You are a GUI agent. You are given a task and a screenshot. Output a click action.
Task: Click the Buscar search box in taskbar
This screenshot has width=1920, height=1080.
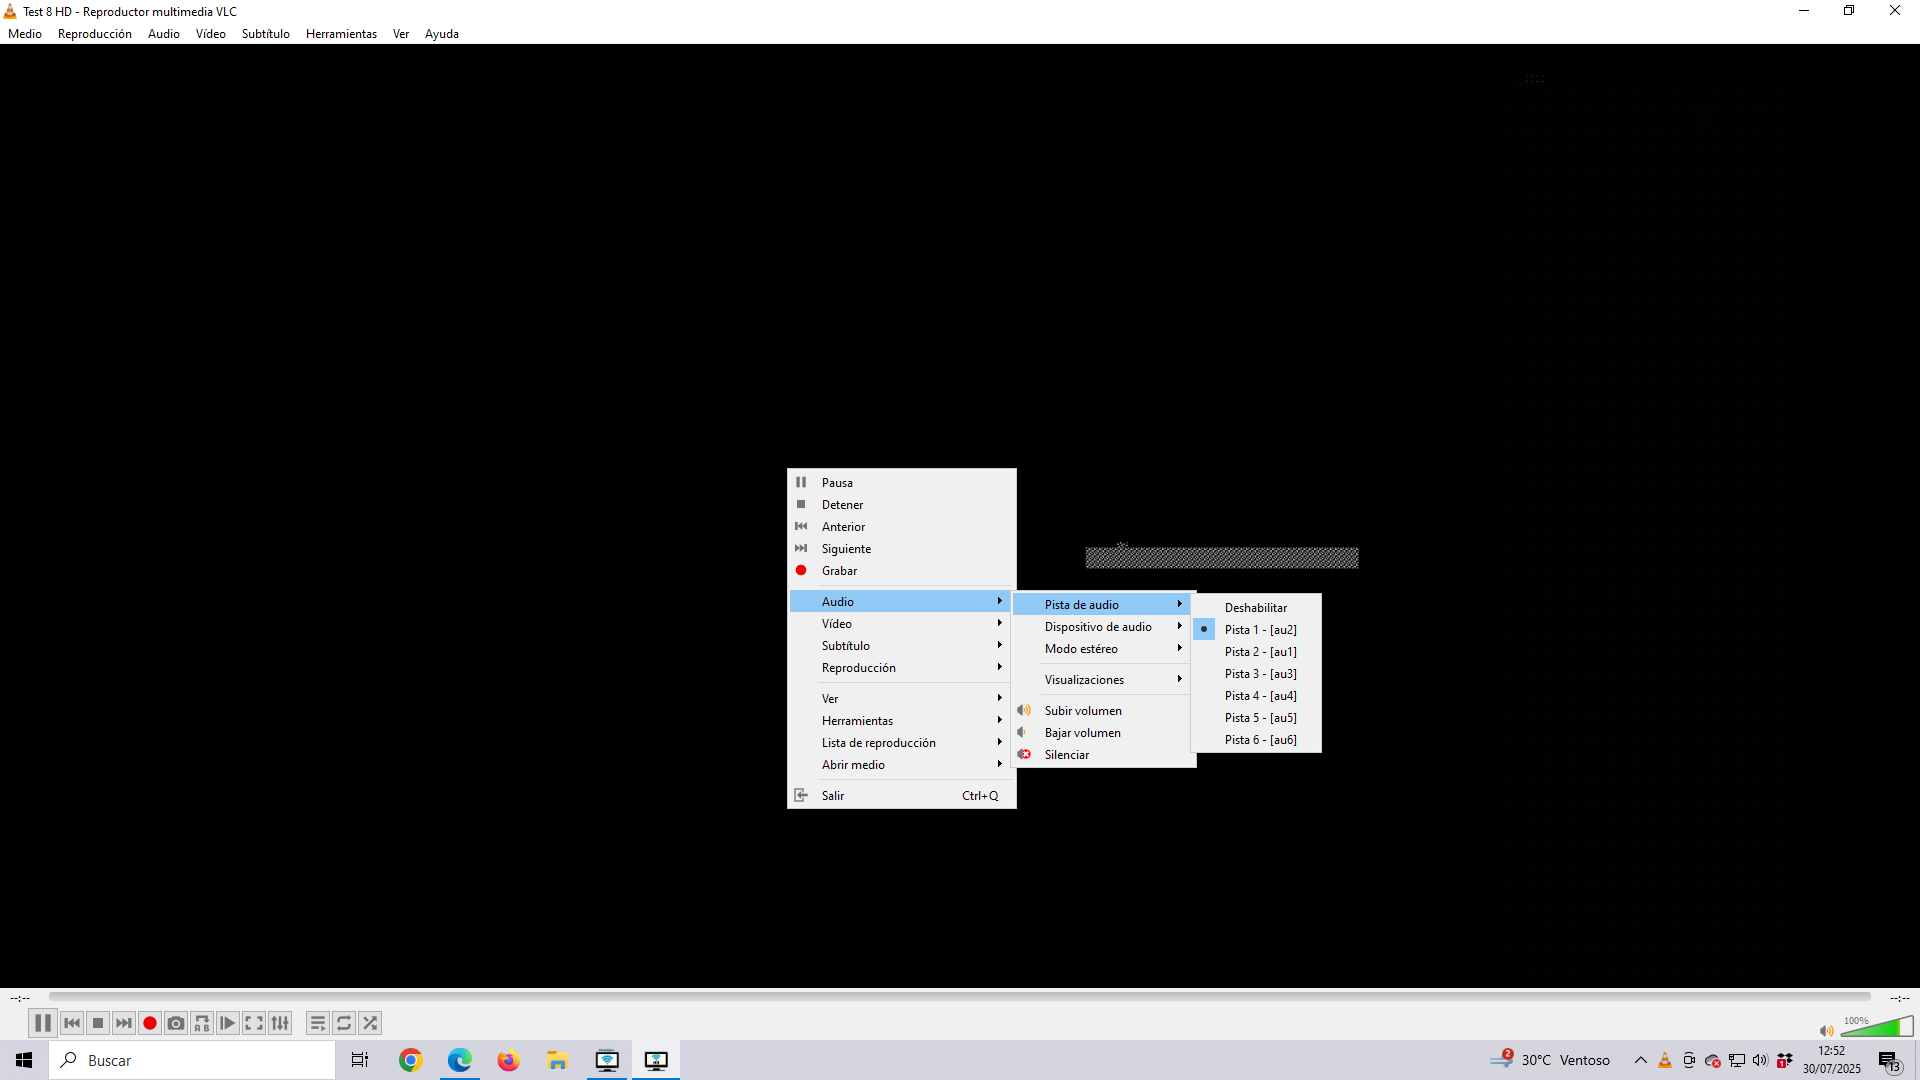192,1060
